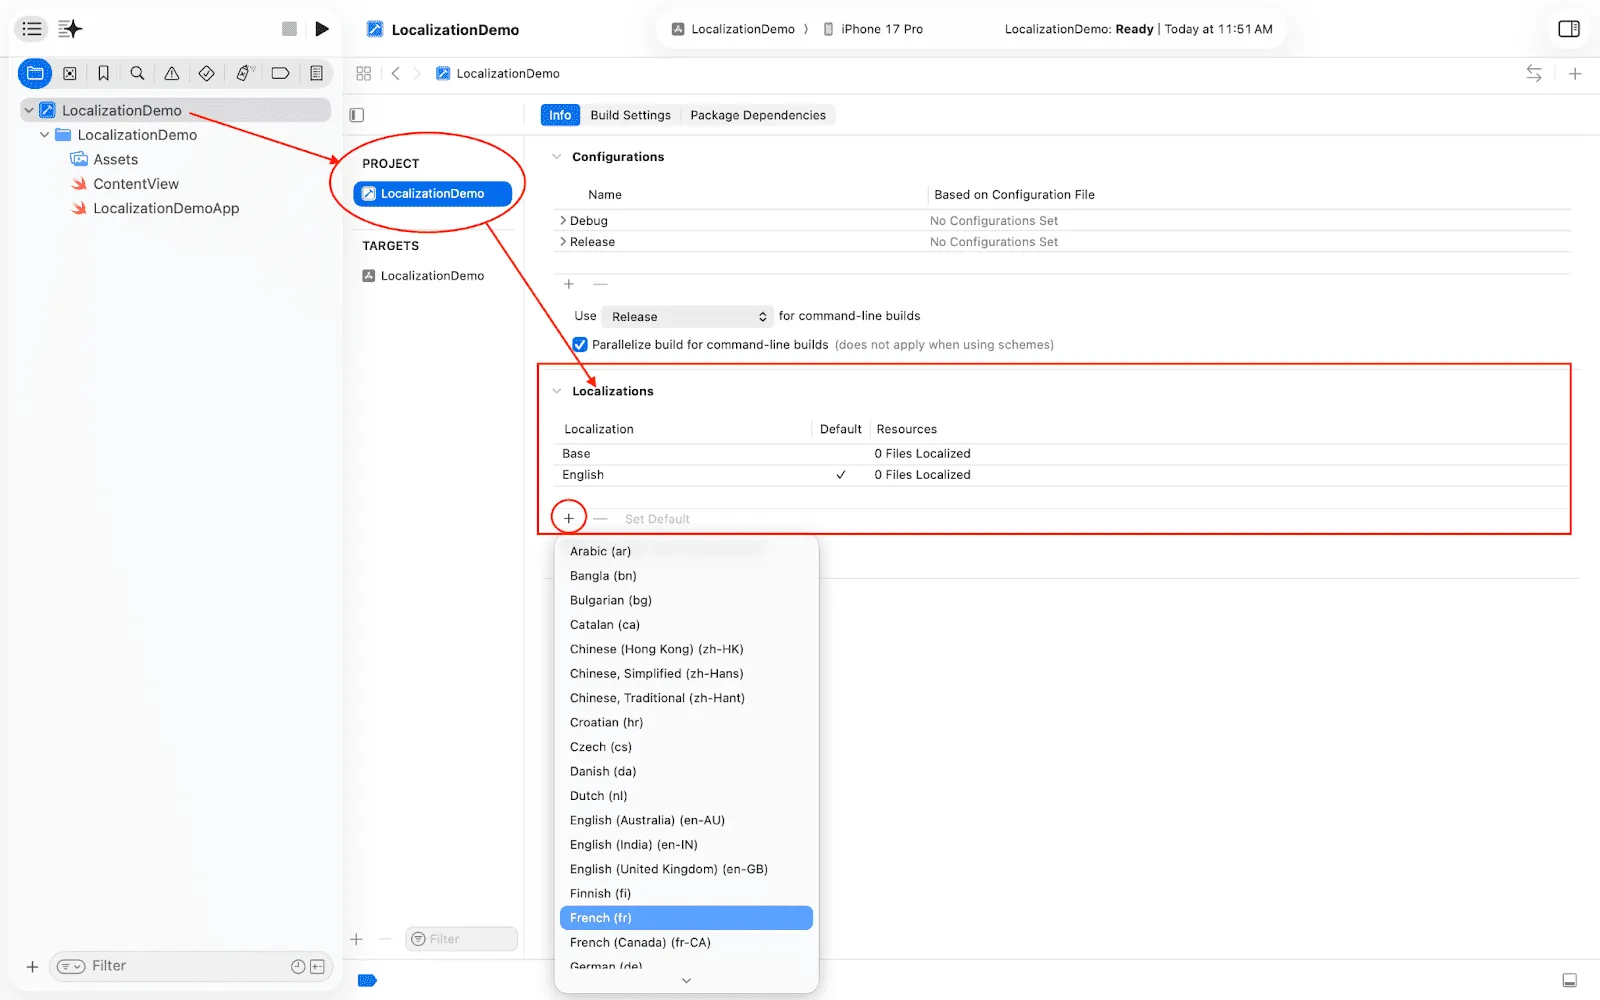Show the Issue navigator warning icon
This screenshot has width=1600, height=1000.
[171, 73]
